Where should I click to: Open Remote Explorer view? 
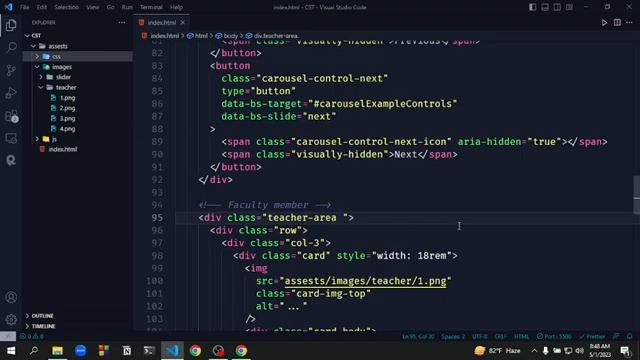click(x=11, y=138)
